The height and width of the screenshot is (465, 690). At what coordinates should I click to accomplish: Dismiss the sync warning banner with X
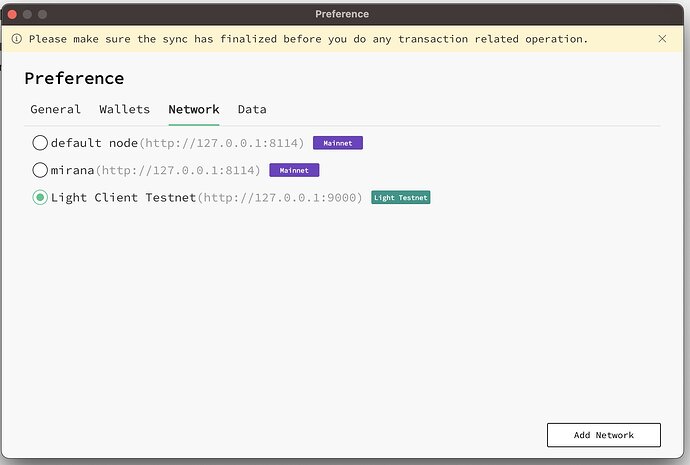click(662, 39)
